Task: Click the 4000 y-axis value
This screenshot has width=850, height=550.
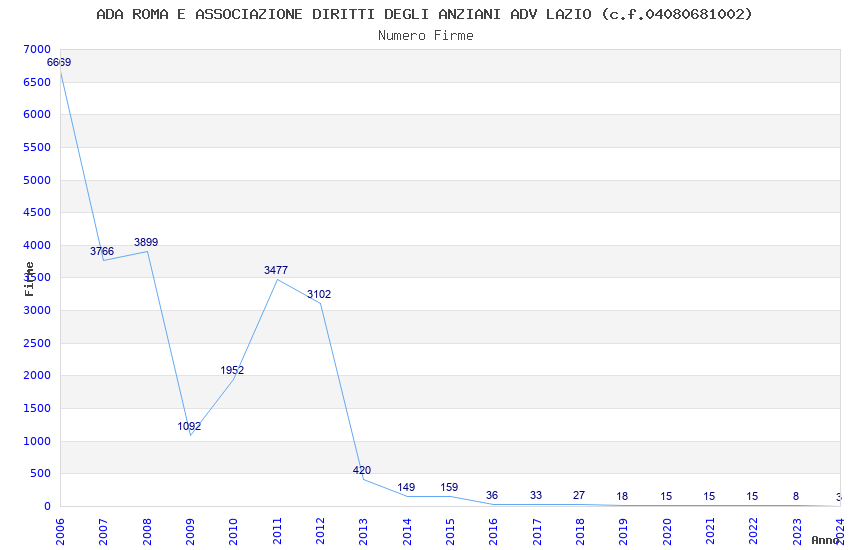Action: click(37, 245)
